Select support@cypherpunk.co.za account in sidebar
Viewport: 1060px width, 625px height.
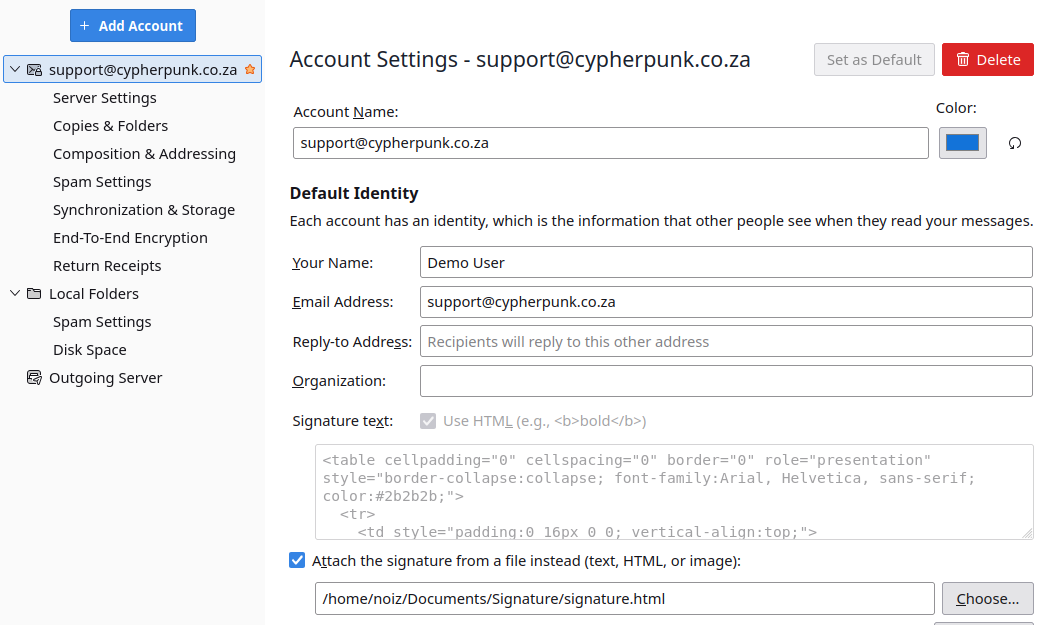tap(132, 70)
